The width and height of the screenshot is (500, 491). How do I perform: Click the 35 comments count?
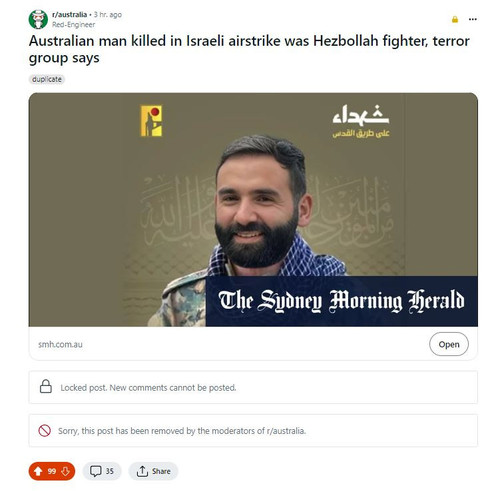click(x=110, y=471)
